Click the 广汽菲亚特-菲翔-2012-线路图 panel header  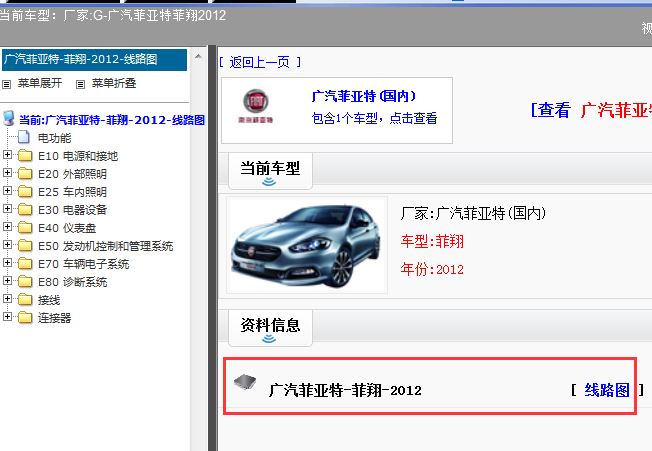pyautogui.click(x=94, y=59)
